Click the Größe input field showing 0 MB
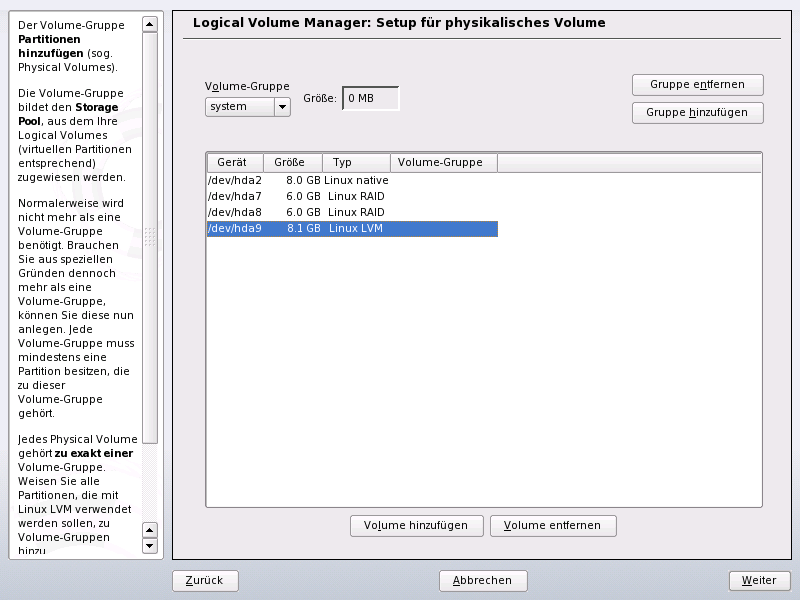Screen dimensions: 800x600 (x=370, y=97)
